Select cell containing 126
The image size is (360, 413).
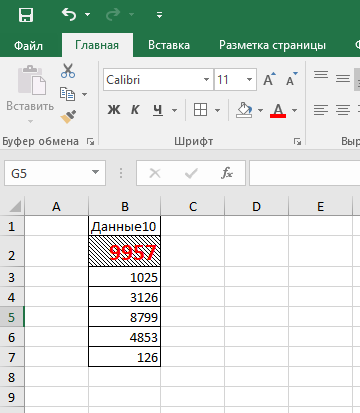[x=125, y=357]
